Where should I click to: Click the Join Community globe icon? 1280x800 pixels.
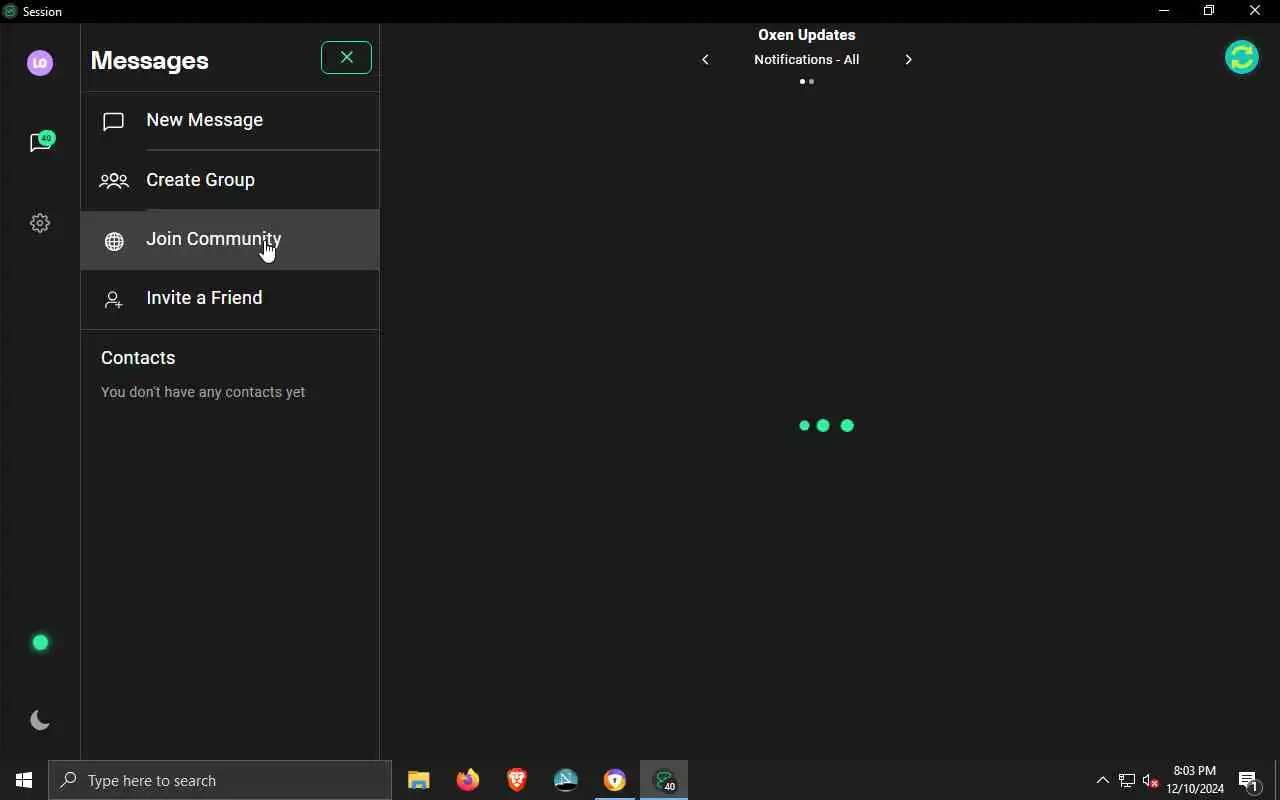click(114, 241)
